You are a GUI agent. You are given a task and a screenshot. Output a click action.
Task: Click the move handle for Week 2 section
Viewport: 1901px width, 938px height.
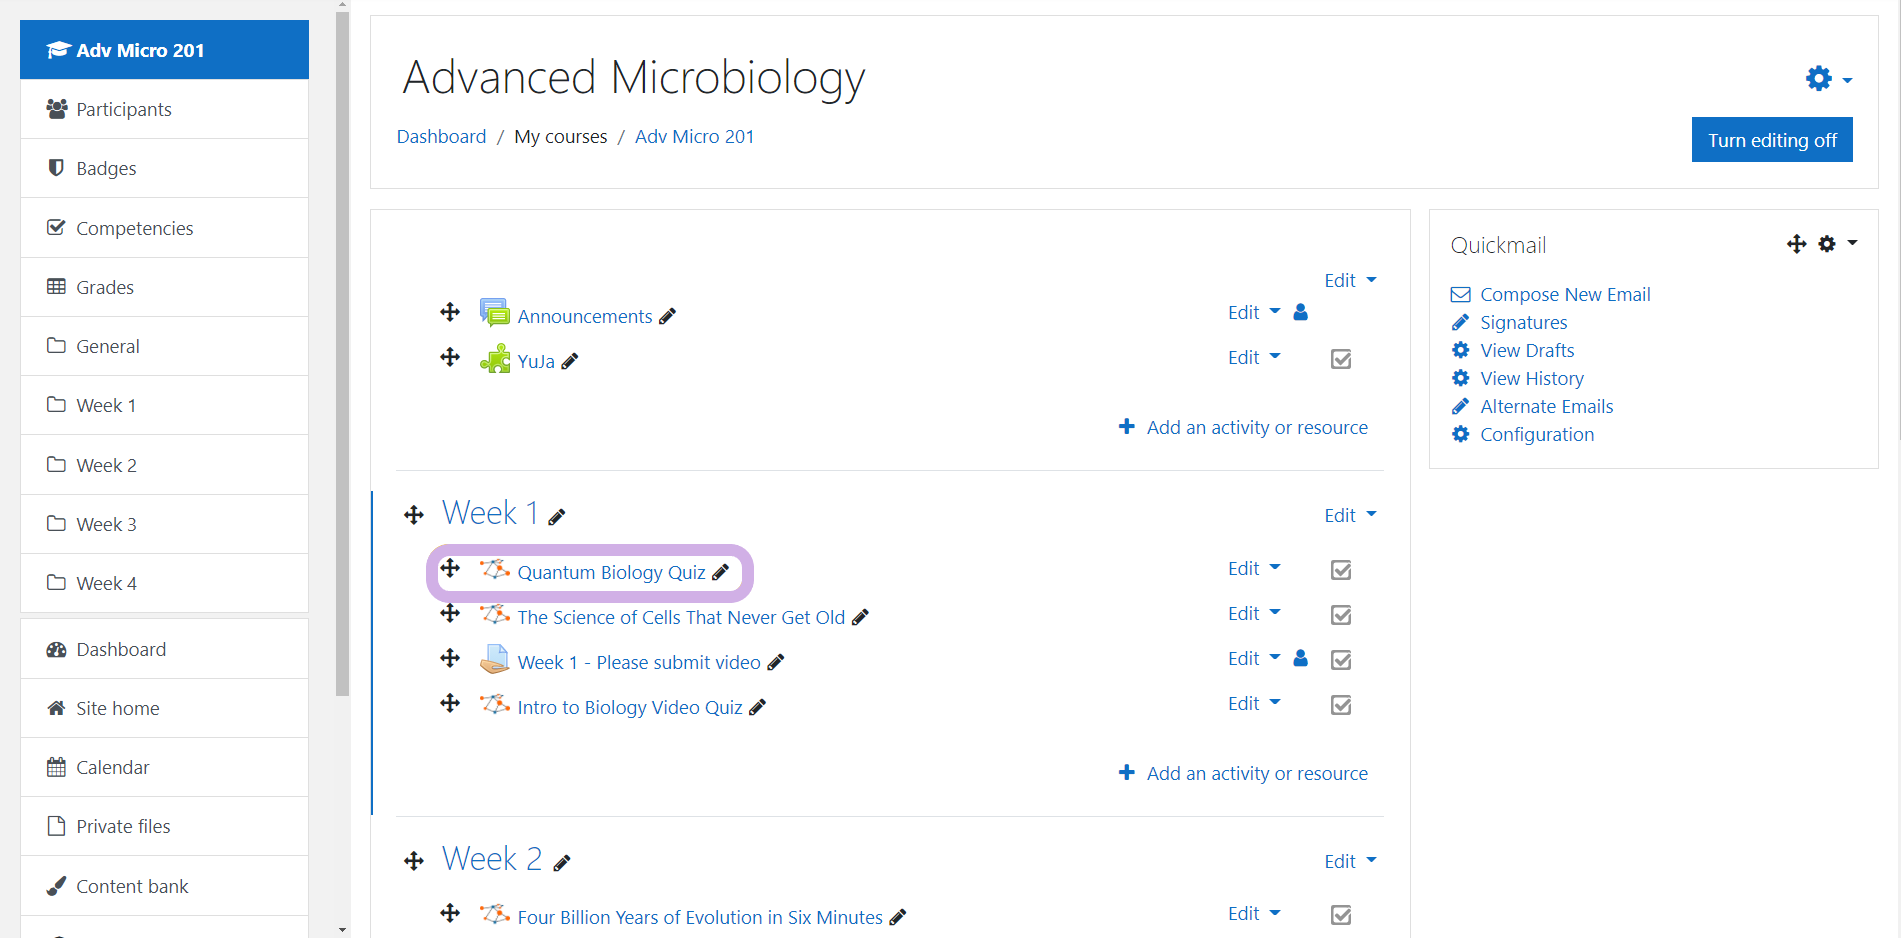click(x=414, y=861)
